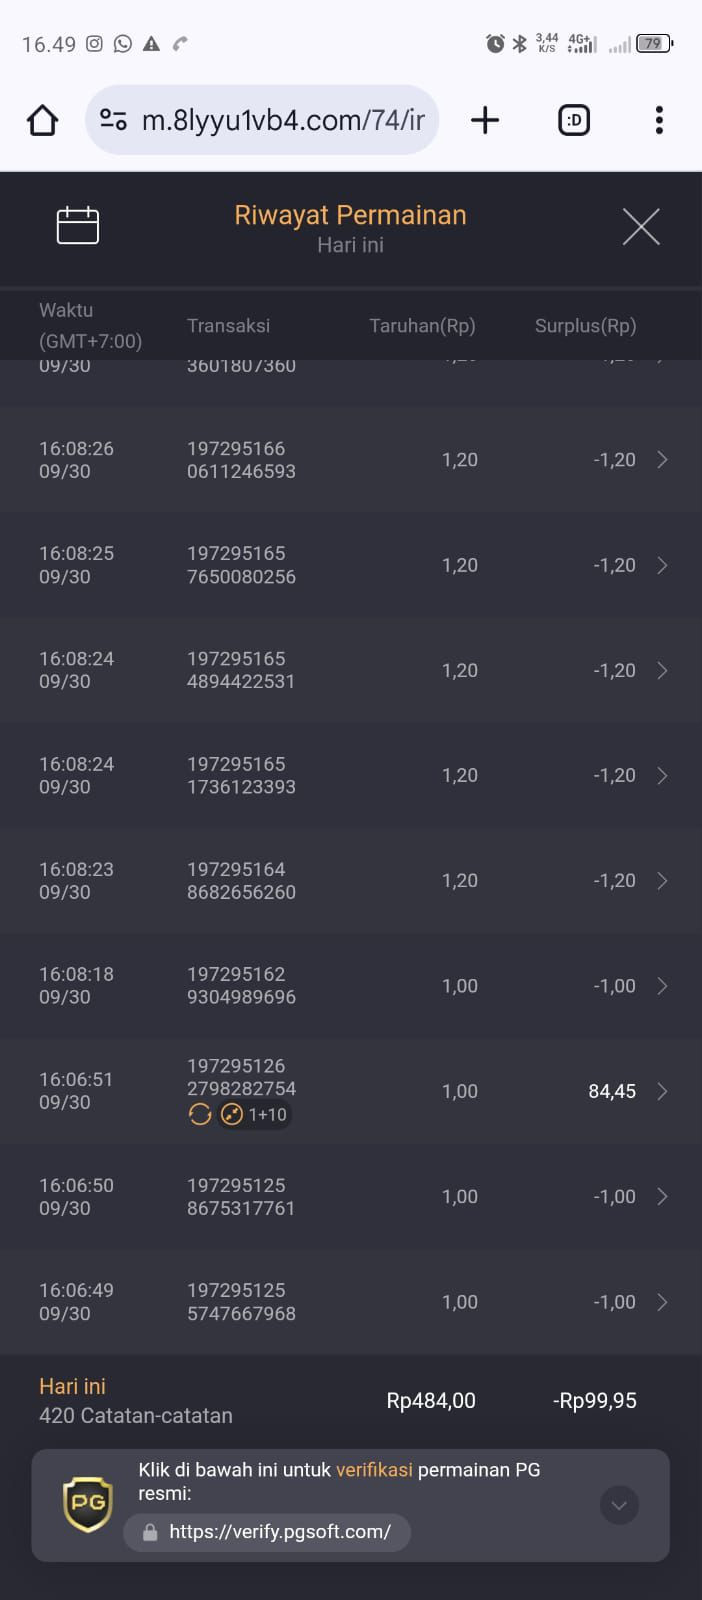The image size is (702, 1600).
Task: Collapse the PG verification banner
Action: click(x=619, y=1505)
